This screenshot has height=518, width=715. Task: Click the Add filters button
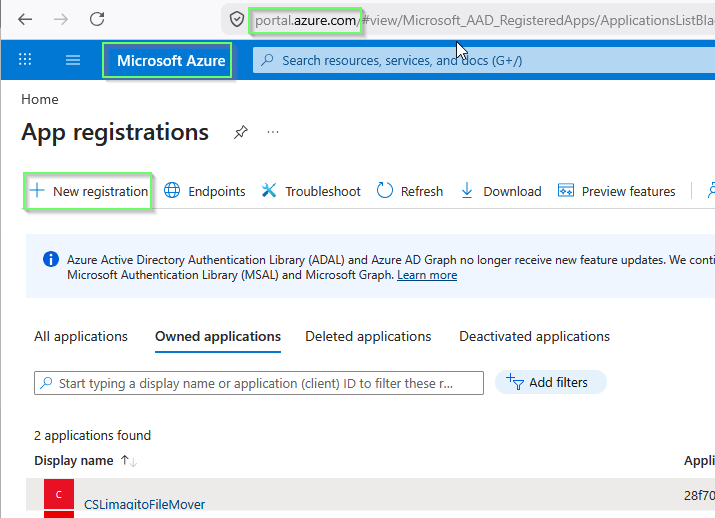(x=551, y=382)
